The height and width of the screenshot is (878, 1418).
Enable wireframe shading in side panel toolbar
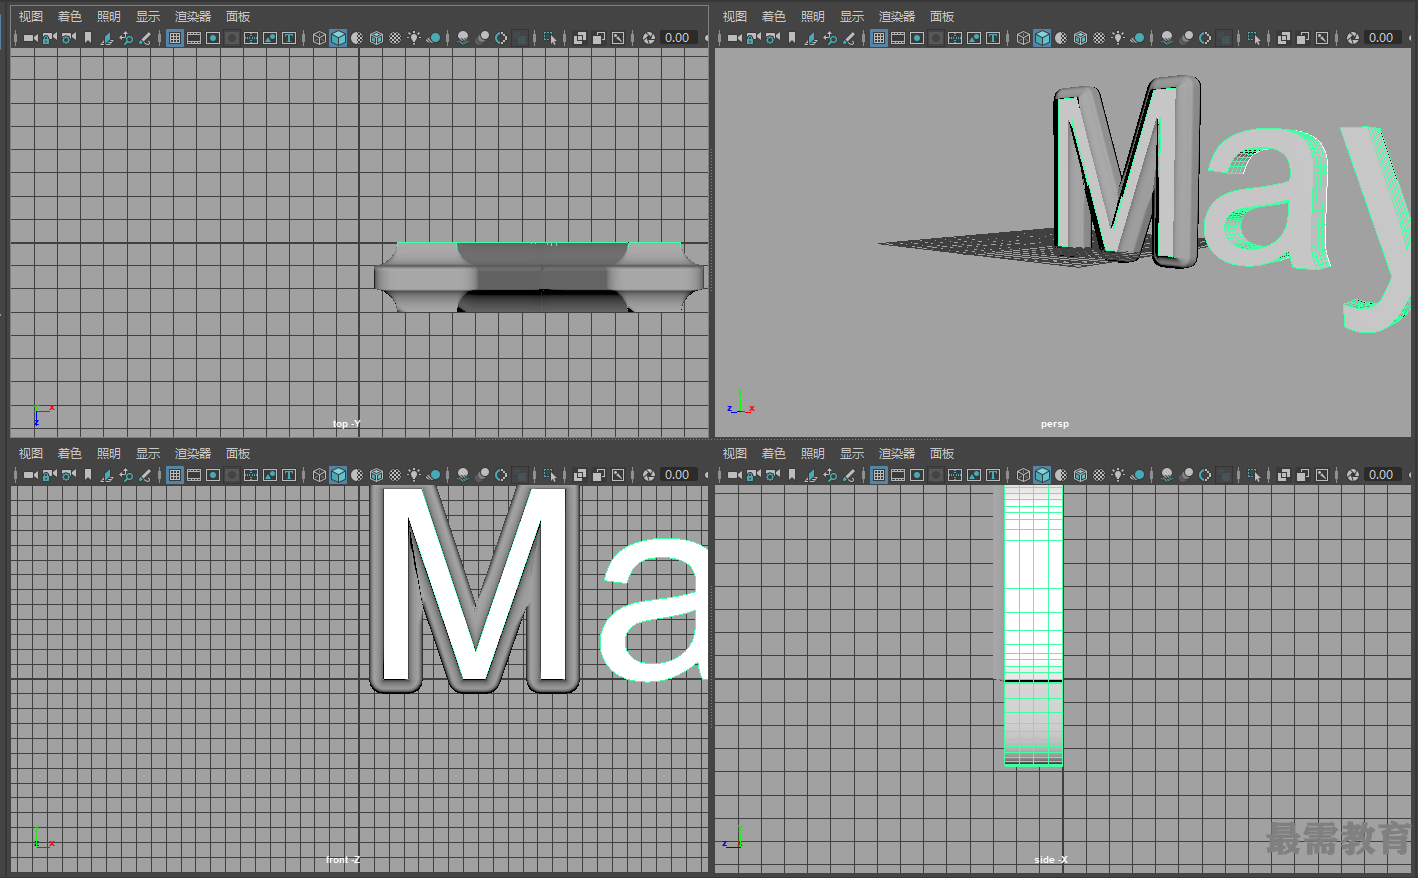coord(1023,475)
